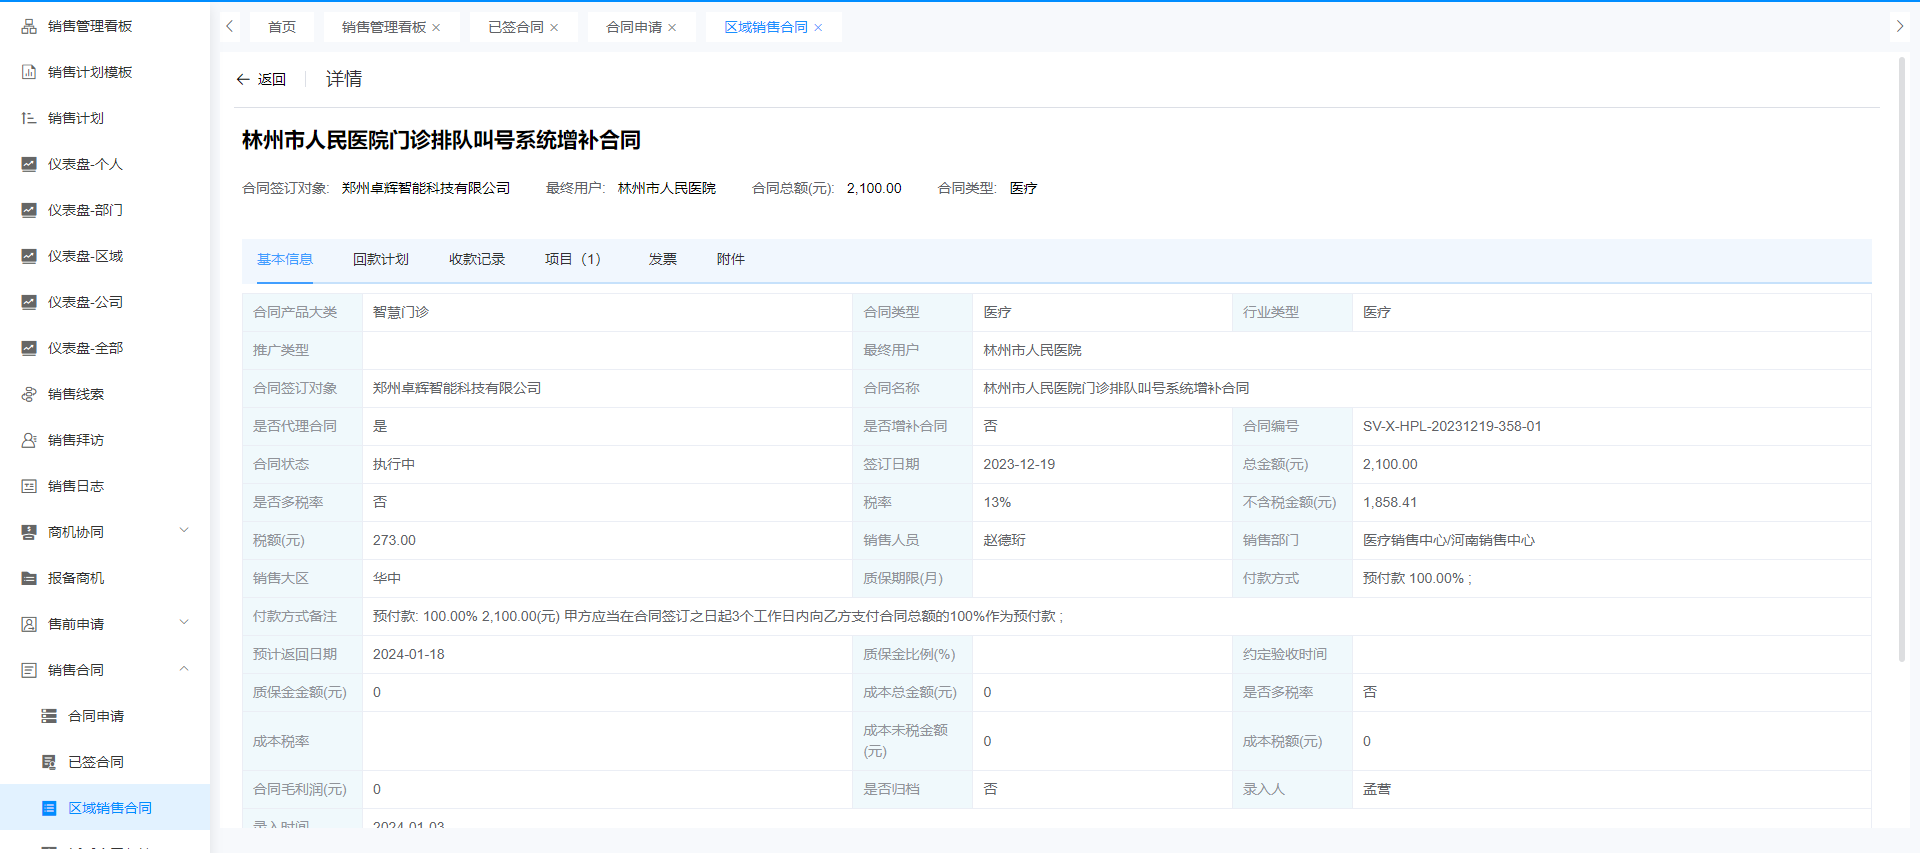Screen dimensions: 1920x853
Task: Click the 销售管理看板 sidebar icon
Action: tap(29, 26)
